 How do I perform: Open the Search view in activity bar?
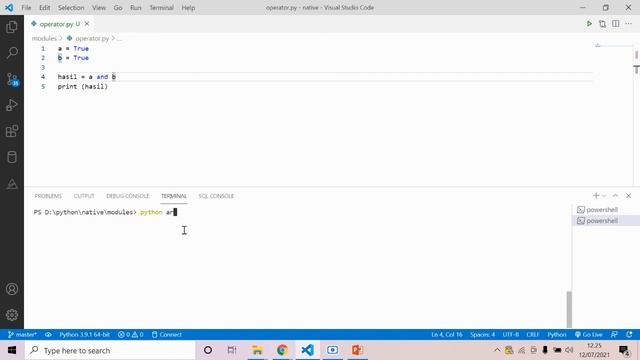coord(12,53)
